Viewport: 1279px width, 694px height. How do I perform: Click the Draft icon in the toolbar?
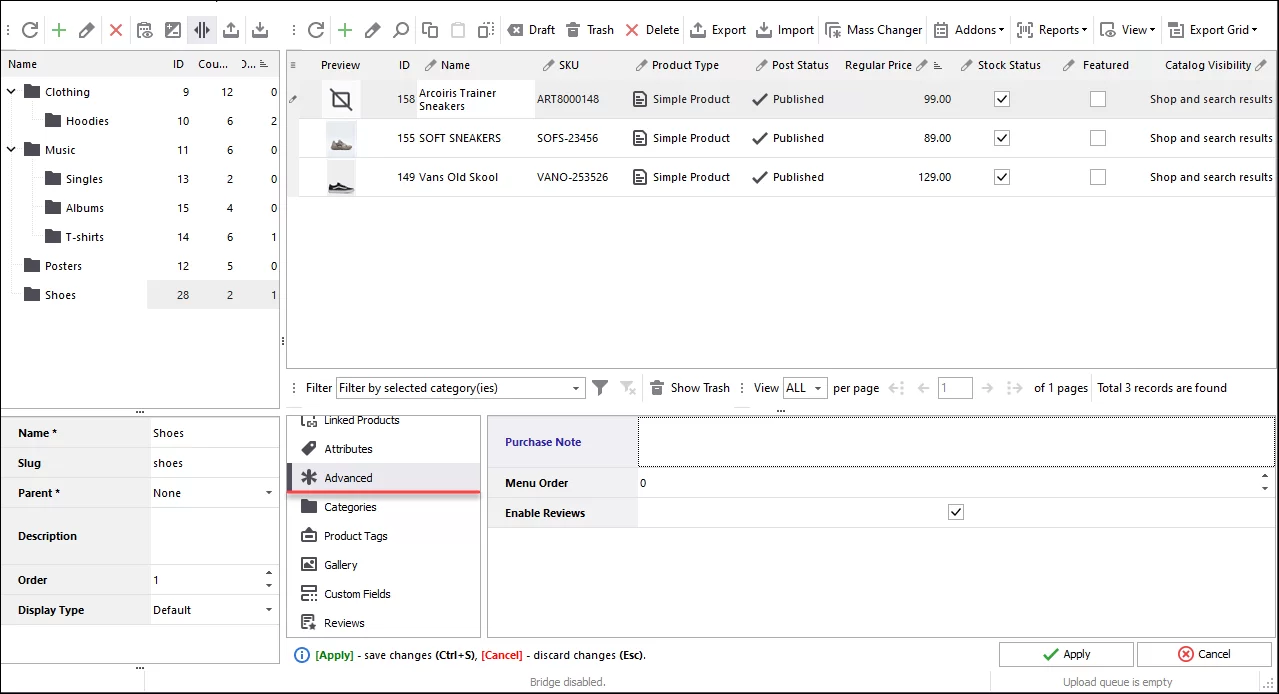pos(530,29)
